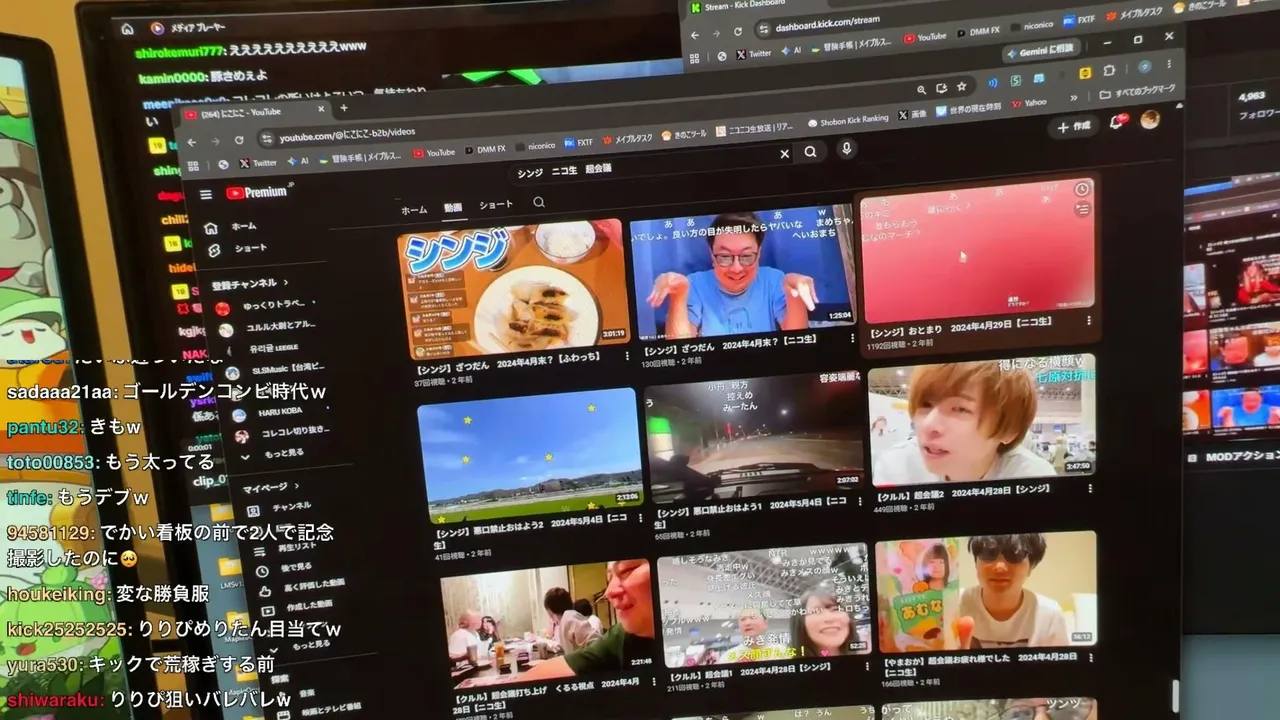Open the Extensions puzzle icon
1280x720 pixels.
(1109, 72)
